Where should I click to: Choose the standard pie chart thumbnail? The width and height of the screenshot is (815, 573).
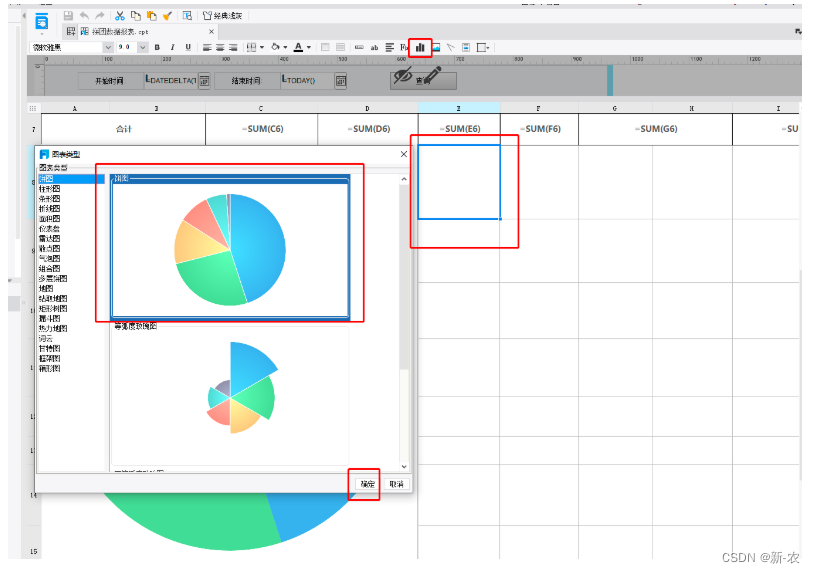coord(230,249)
